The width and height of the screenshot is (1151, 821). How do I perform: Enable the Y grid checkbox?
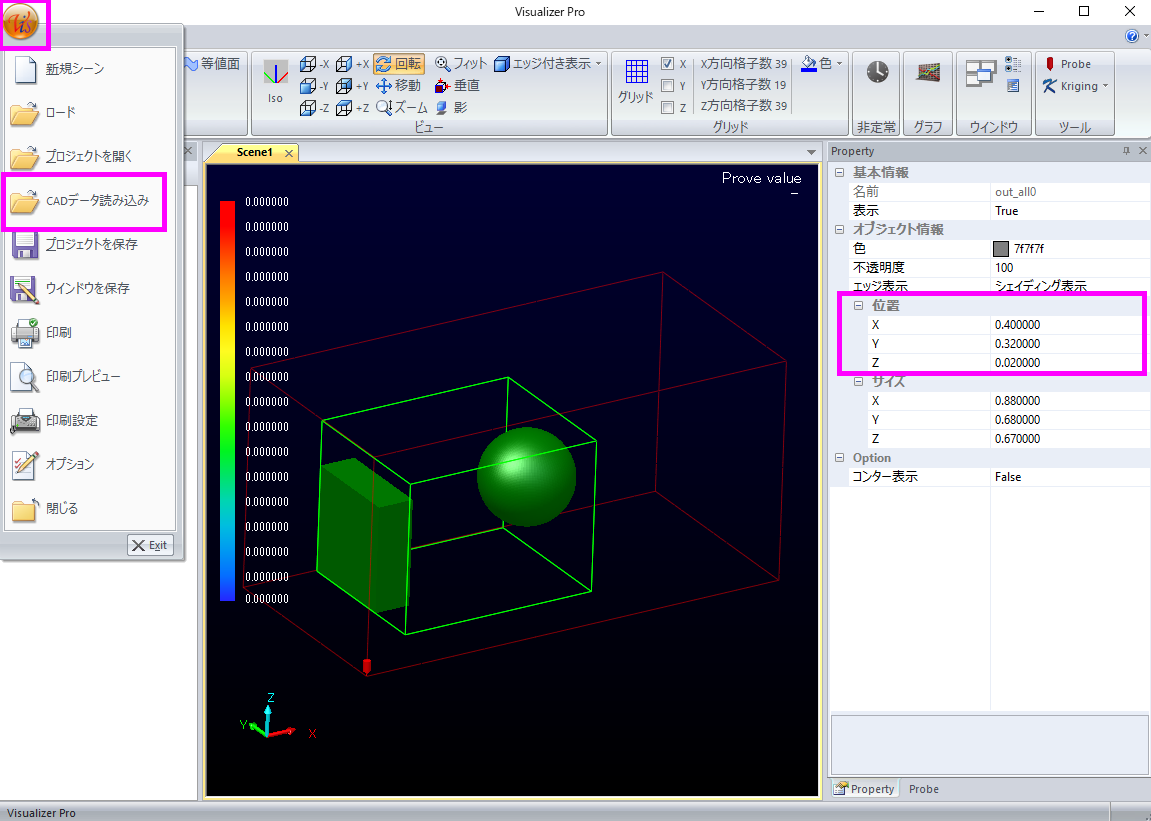(668, 86)
